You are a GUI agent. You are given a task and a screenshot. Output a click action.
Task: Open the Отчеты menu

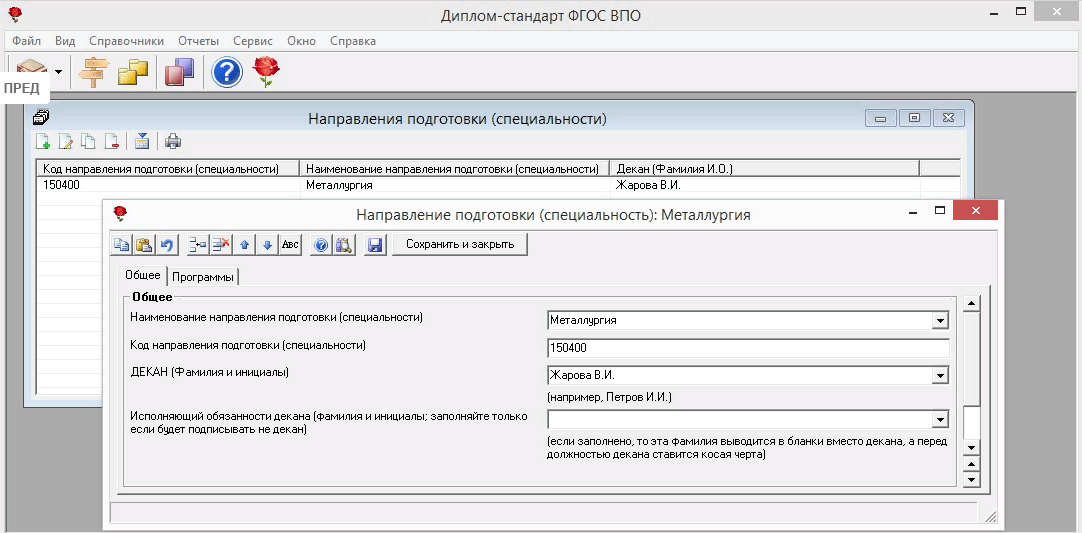coord(198,41)
